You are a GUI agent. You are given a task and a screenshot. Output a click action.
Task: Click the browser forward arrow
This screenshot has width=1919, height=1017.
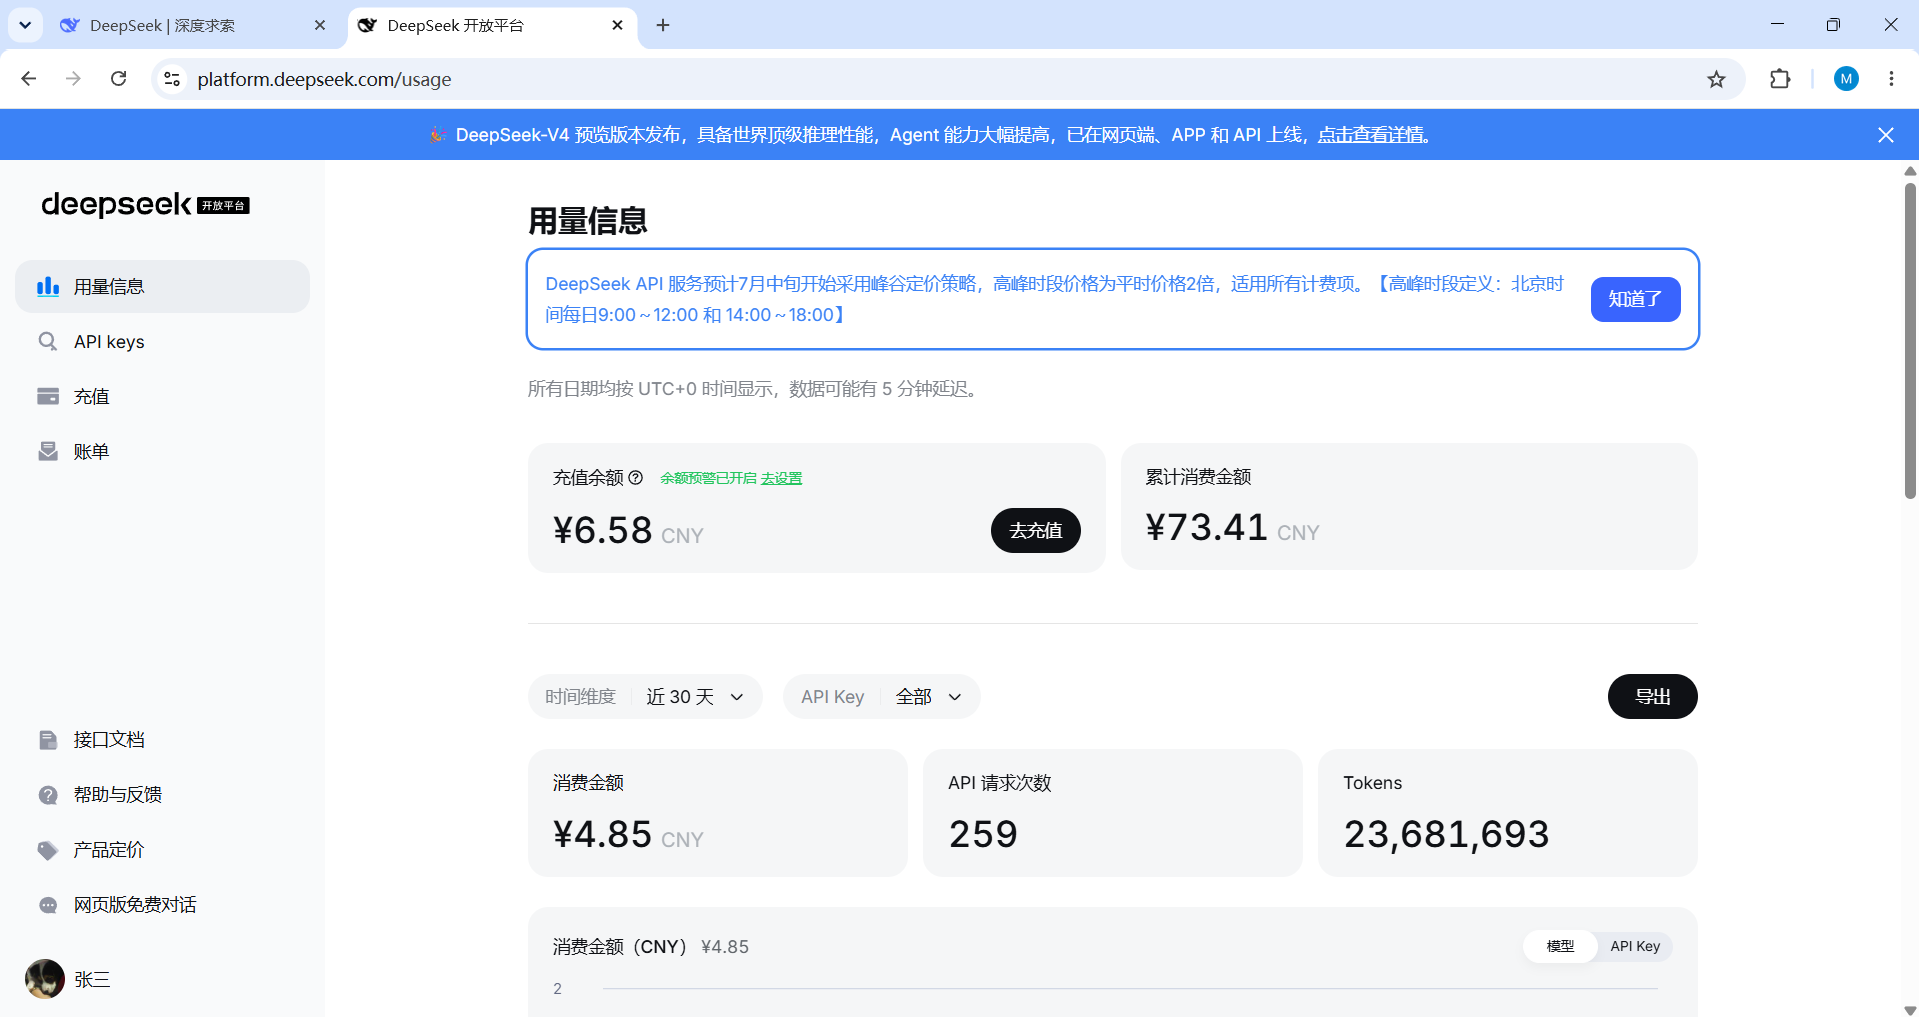[73, 79]
